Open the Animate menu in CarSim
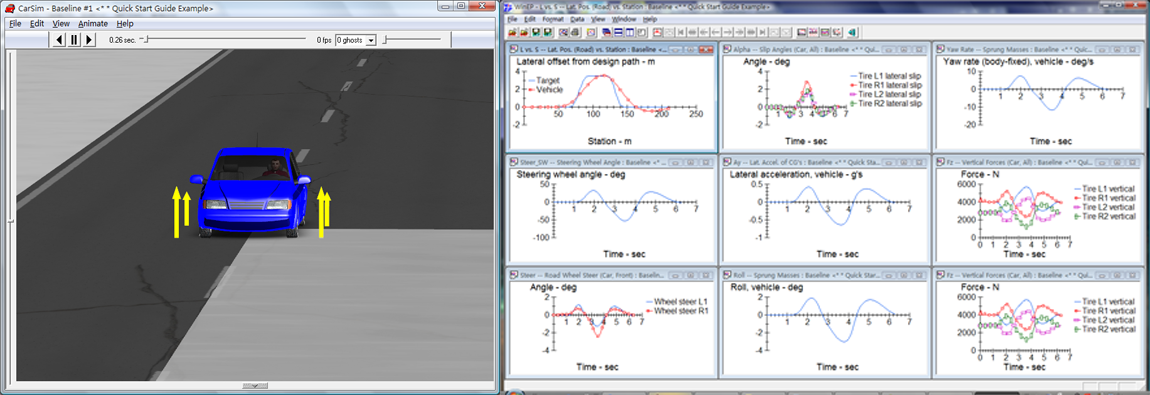 [92, 23]
